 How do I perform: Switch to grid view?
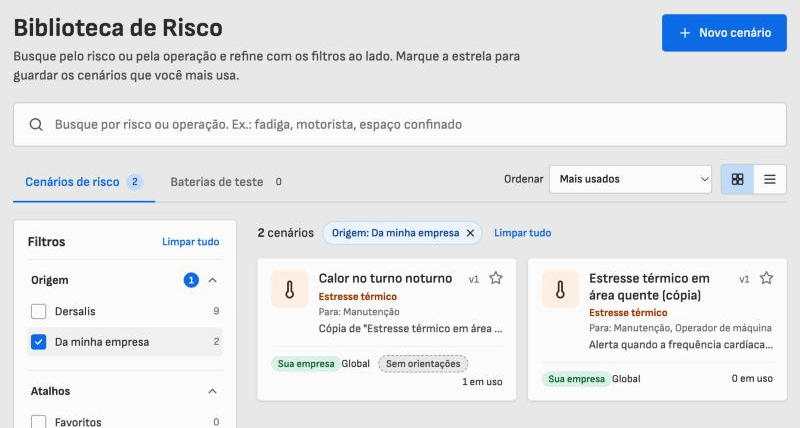coord(737,179)
